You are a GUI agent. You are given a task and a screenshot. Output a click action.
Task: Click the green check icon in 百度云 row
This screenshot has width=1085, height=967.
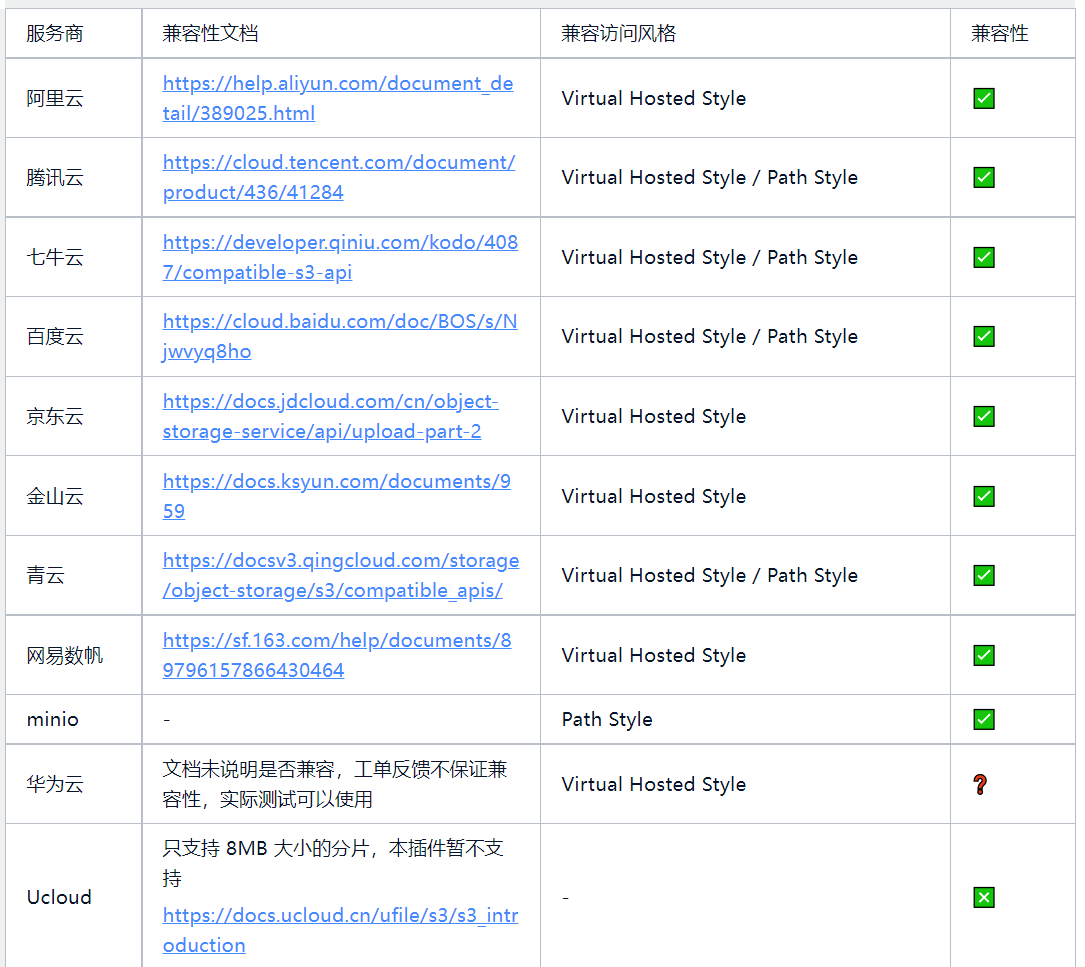(983, 336)
